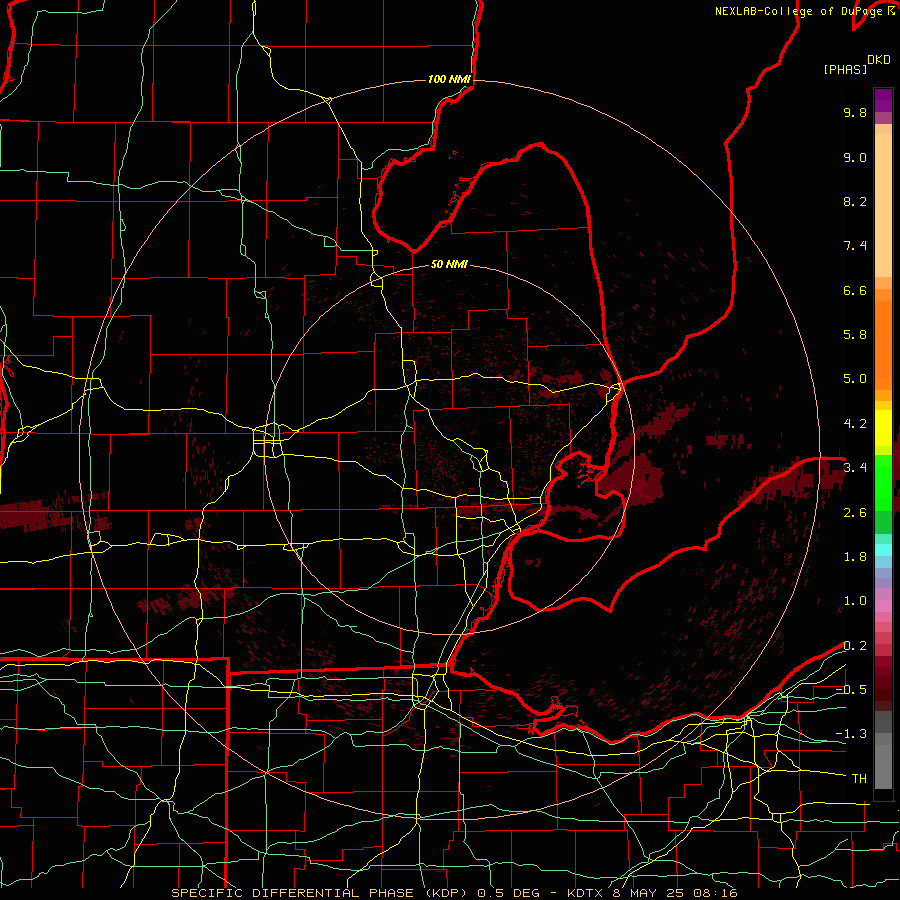Image resolution: width=900 pixels, height=900 pixels.
Task: Click the 50 NMI range ring label
Action: (x=449, y=264)
